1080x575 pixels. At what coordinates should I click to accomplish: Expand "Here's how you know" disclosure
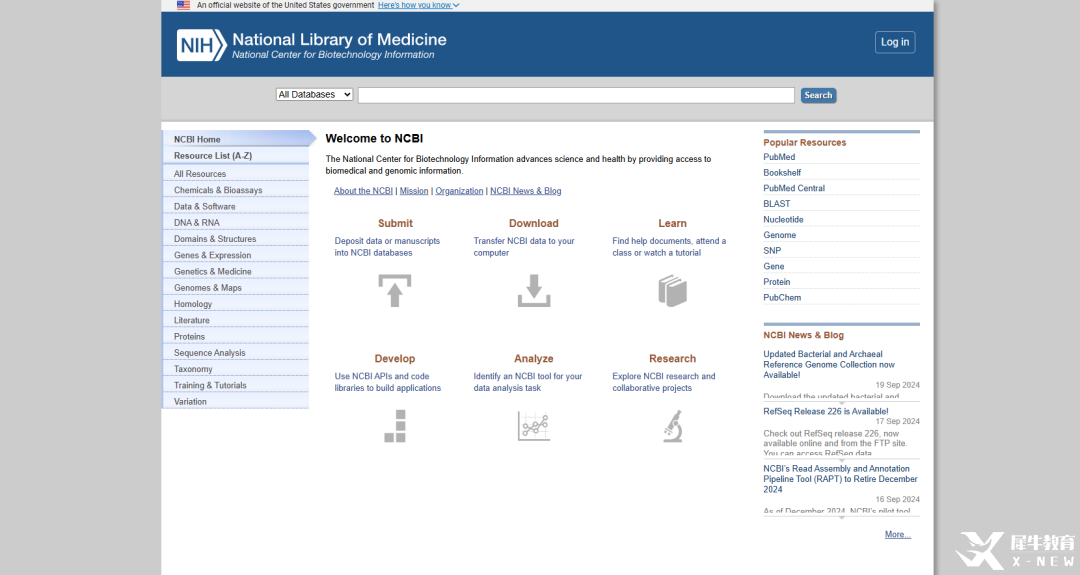pyautogui.click(x=418, y=5)
